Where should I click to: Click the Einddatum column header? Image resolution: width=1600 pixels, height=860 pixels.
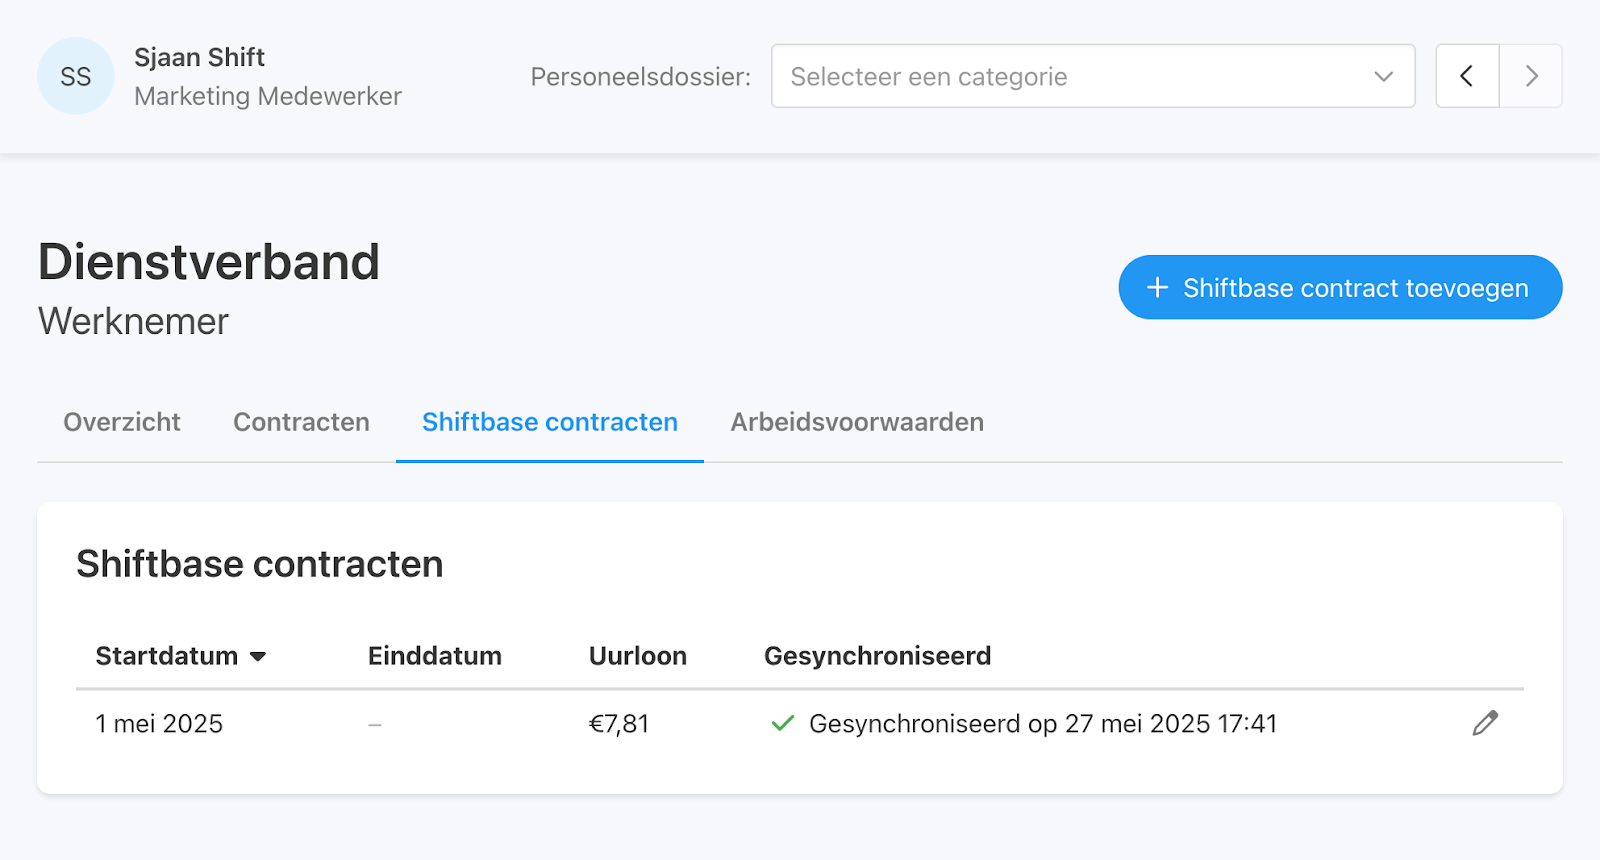pos(435,656)
